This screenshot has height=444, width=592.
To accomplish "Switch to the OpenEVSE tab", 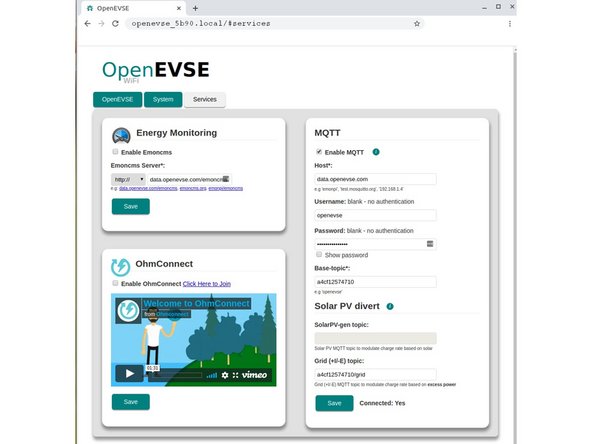I will click(117, 100).
